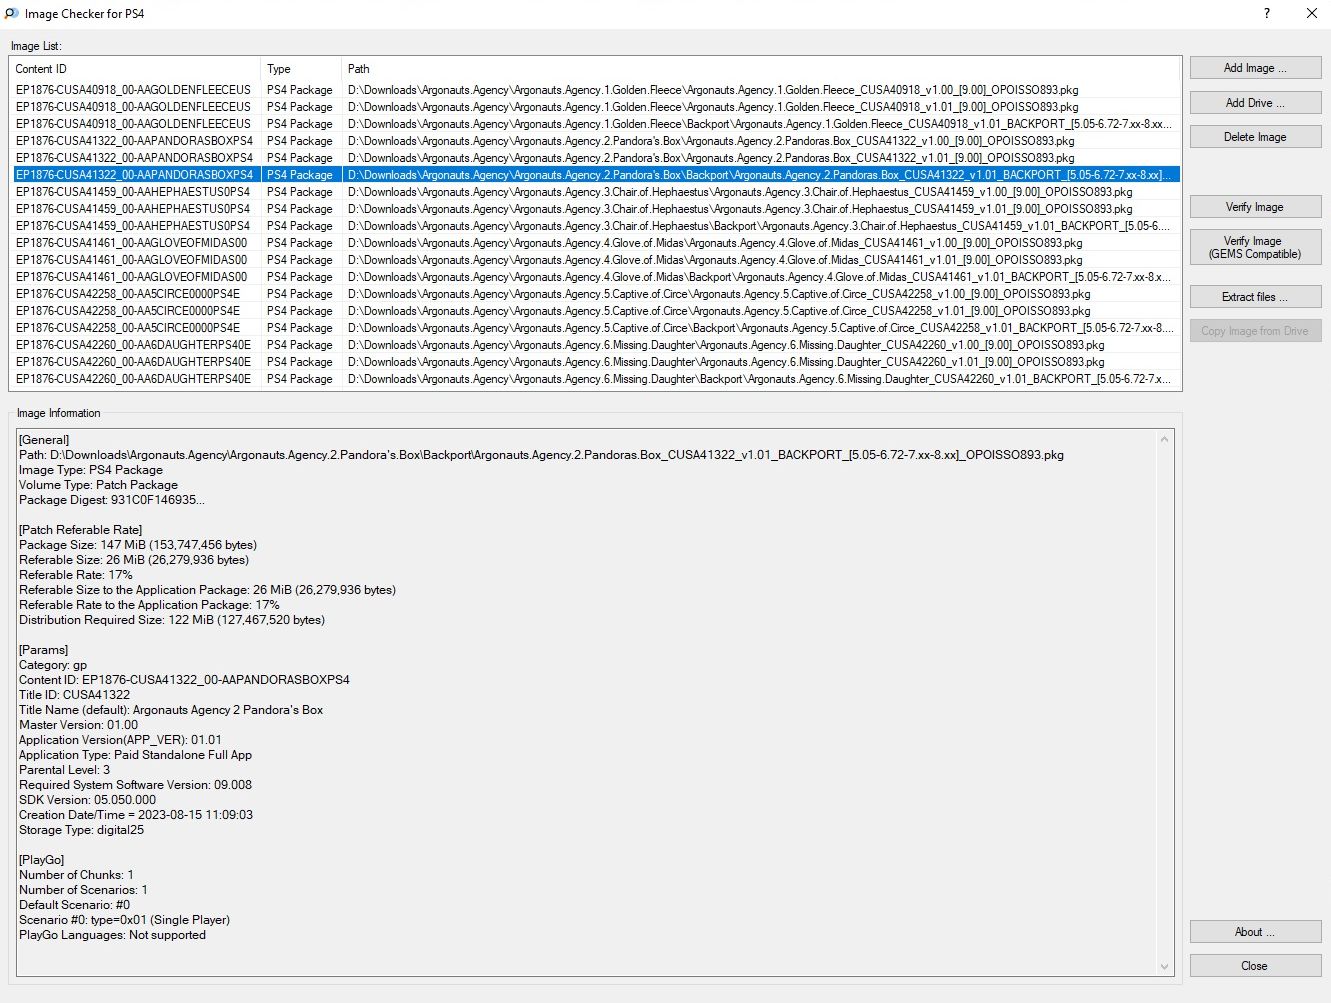Click the Verify Image button
This screenshot has width=1331, height=1003.
pyautogui.click(x=1255, y=207)
